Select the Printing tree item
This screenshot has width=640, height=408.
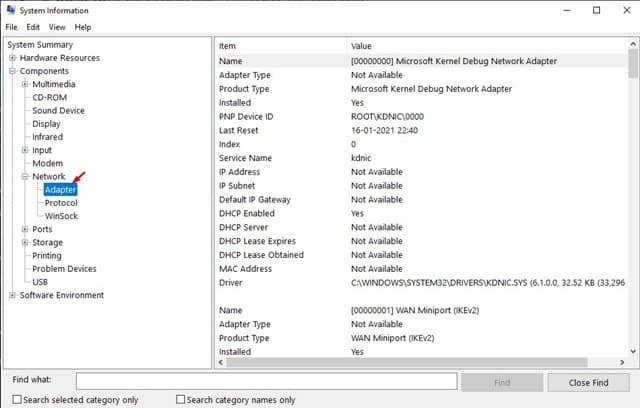coord(47,256)
